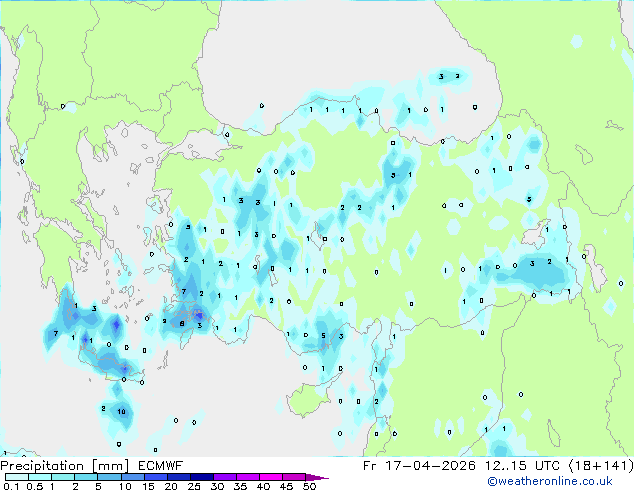The height and width of the screenshot is (490, 634).
Task: Click the '12..15' forecast hours text
Action: (506, 466)
